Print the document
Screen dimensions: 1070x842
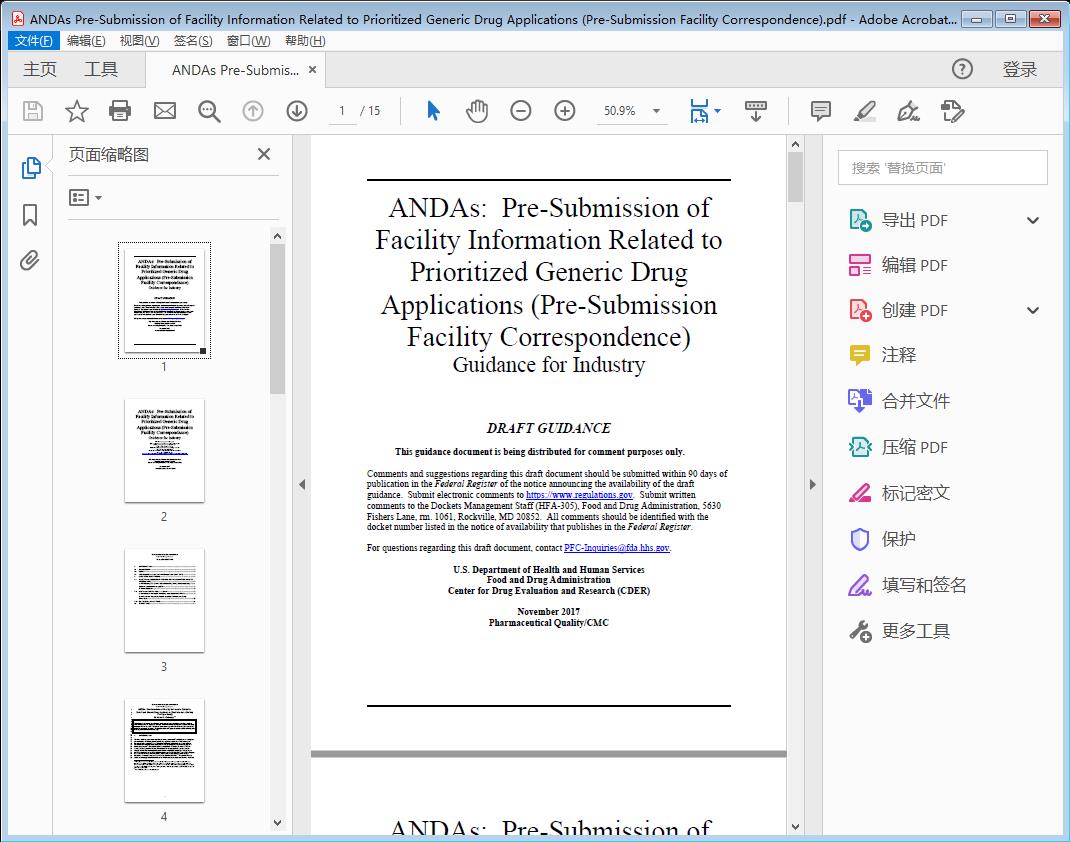pyautogui.click(x=120, y=111)
